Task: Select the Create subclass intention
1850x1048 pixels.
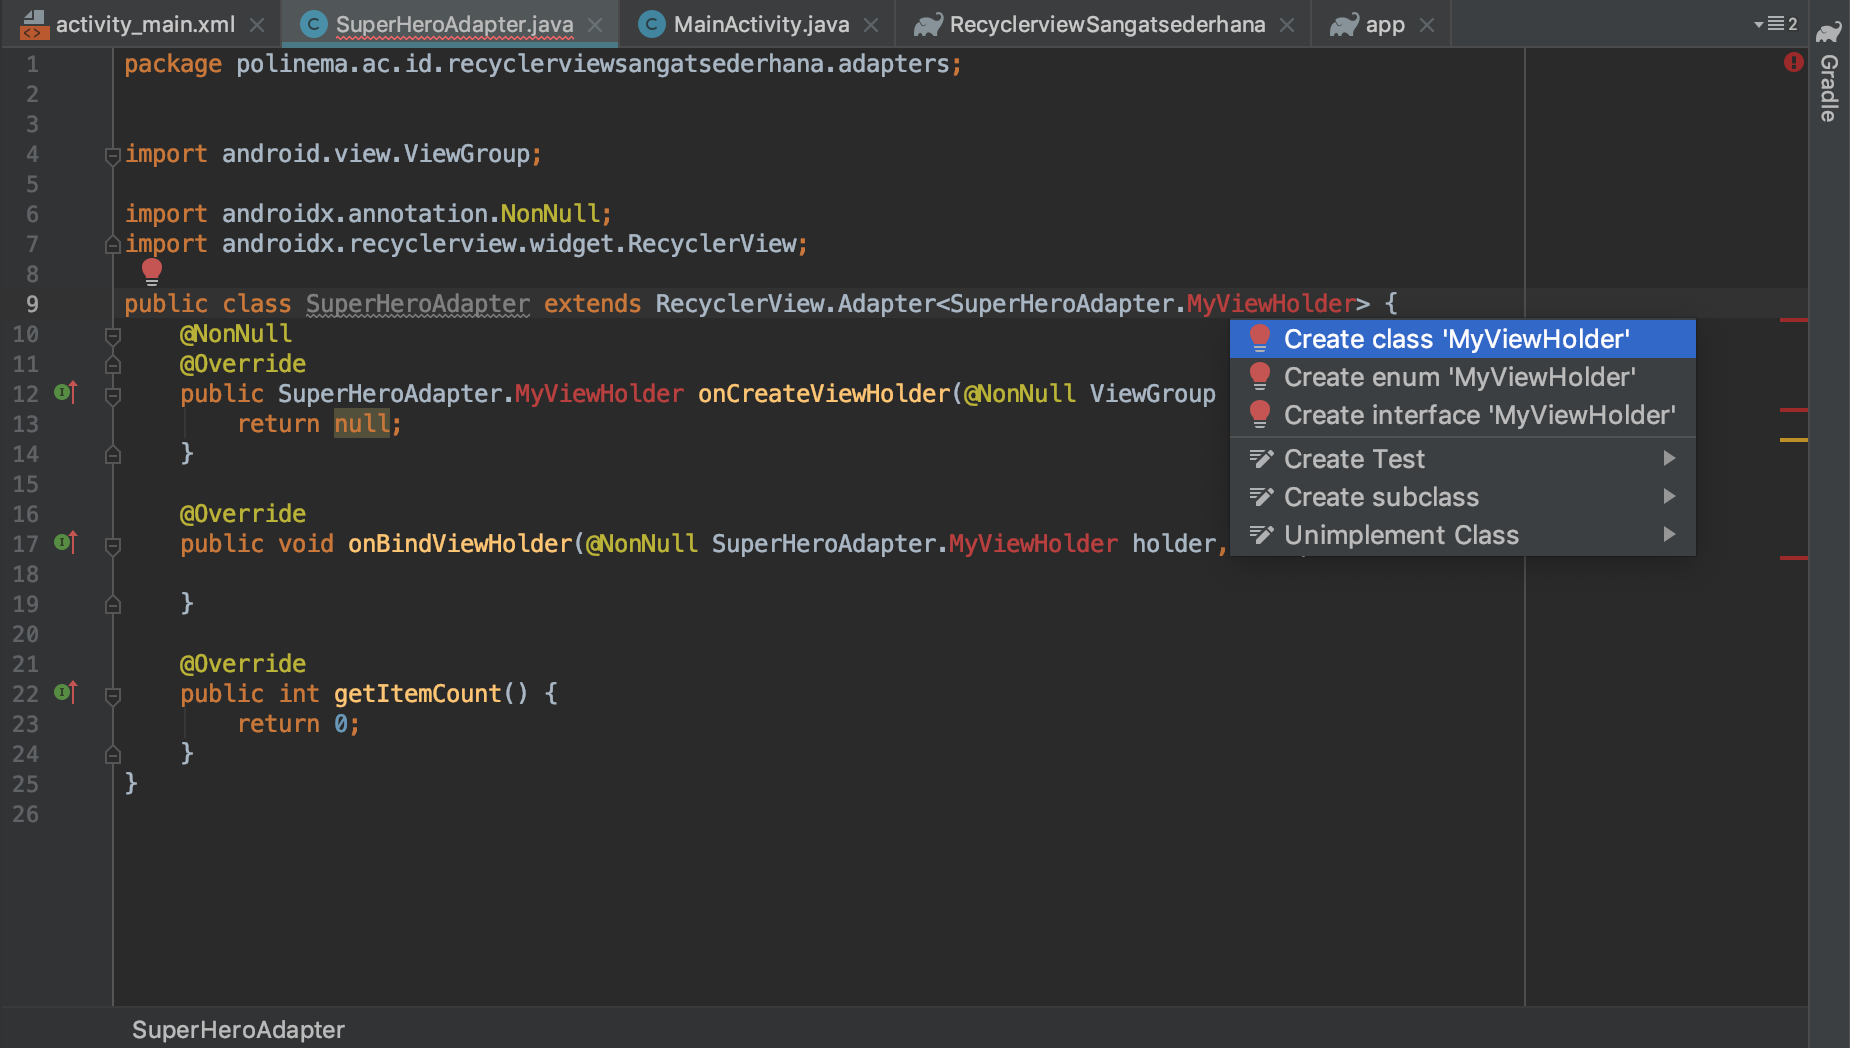Action: click(1462, 497)
